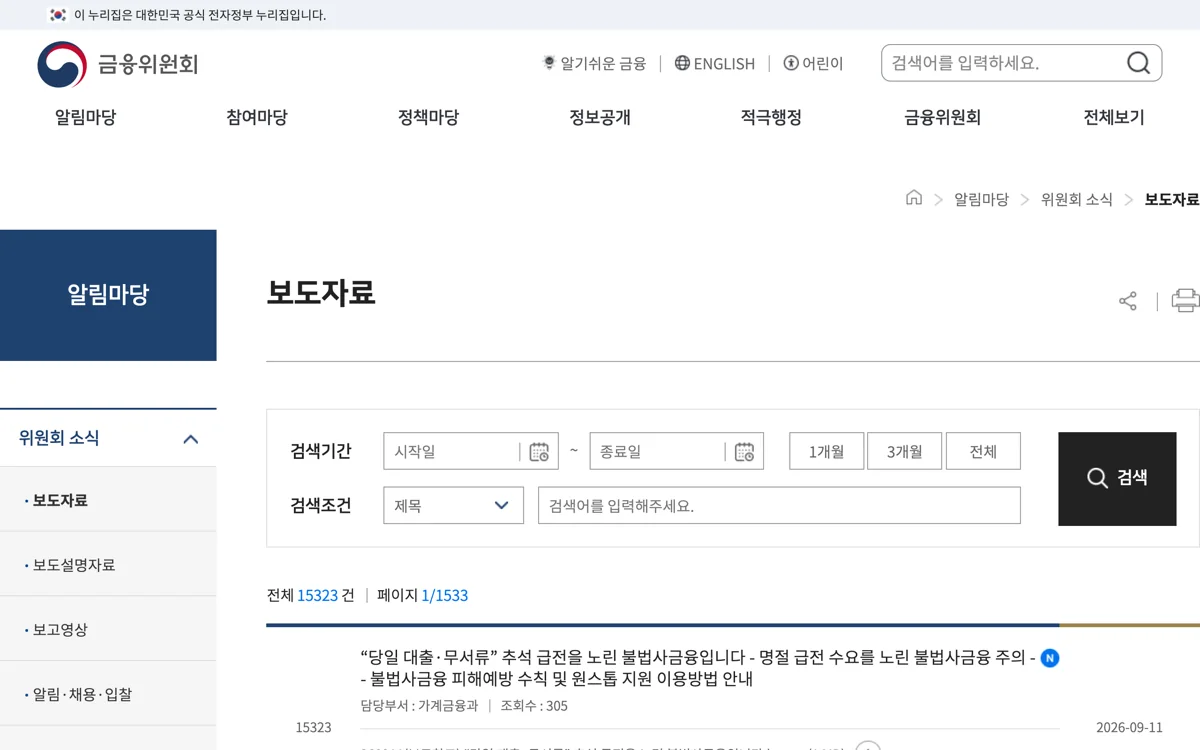This screenshot has height=750, width=1200.
Task: Click 위원회 소식 in the breadcrumb
Action: 1076,199
